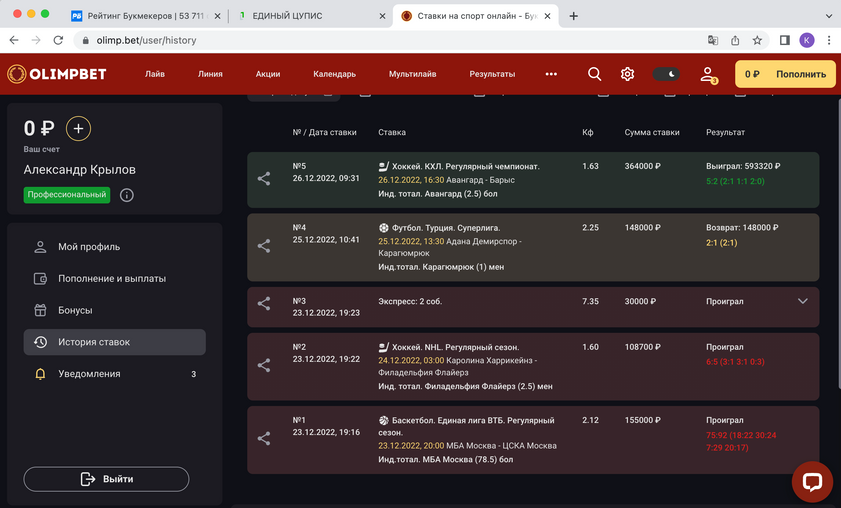Open Chrome profile avatar K
Image resolution: width=841 pixels, height=508 pixels.
(807, 40)
